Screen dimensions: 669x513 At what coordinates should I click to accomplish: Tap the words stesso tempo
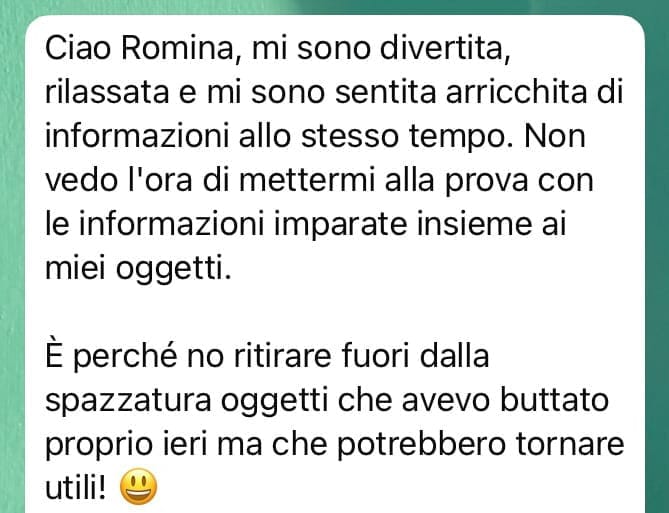pos(407,138)
